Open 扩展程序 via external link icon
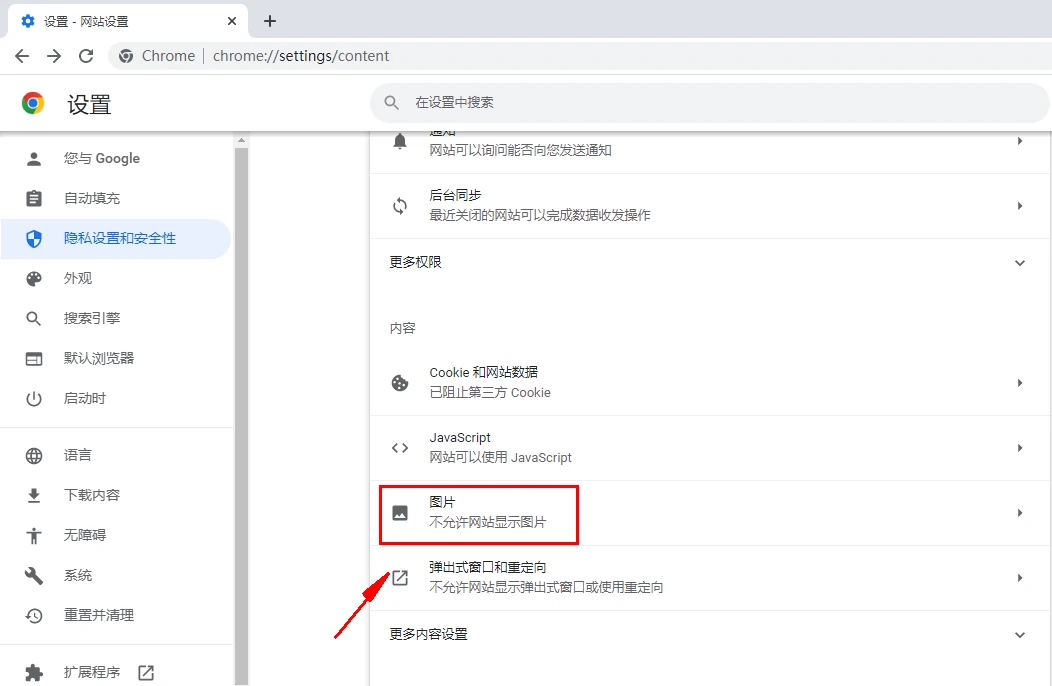 pos(145,673)
